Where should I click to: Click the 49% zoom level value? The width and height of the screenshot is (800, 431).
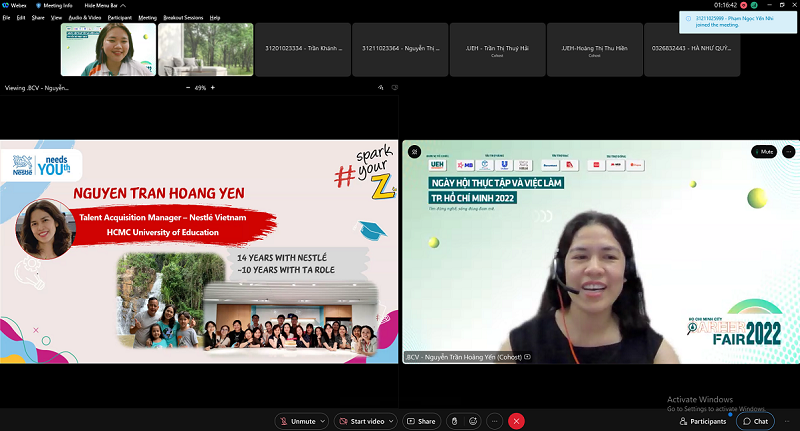tap(200, 88)
